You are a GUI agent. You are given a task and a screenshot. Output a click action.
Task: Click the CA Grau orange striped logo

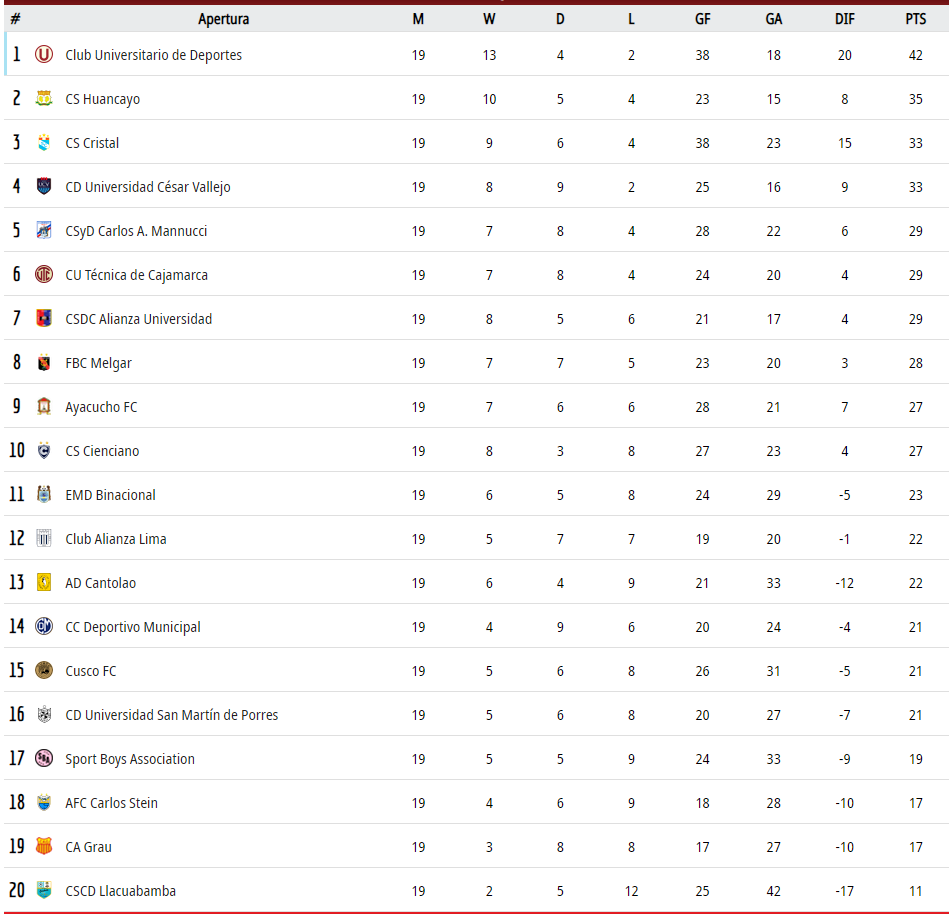44,847
